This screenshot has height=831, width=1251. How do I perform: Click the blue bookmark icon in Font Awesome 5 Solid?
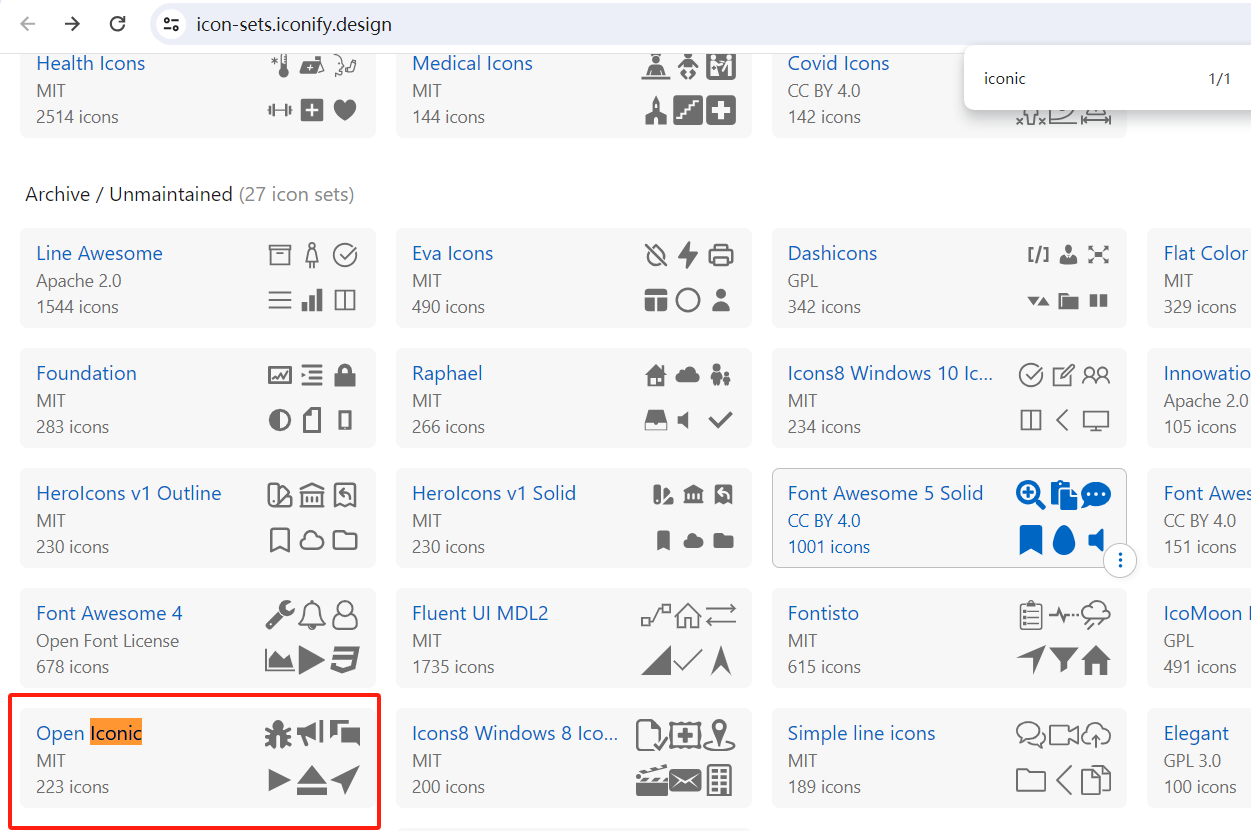(x=1030, y=541)
